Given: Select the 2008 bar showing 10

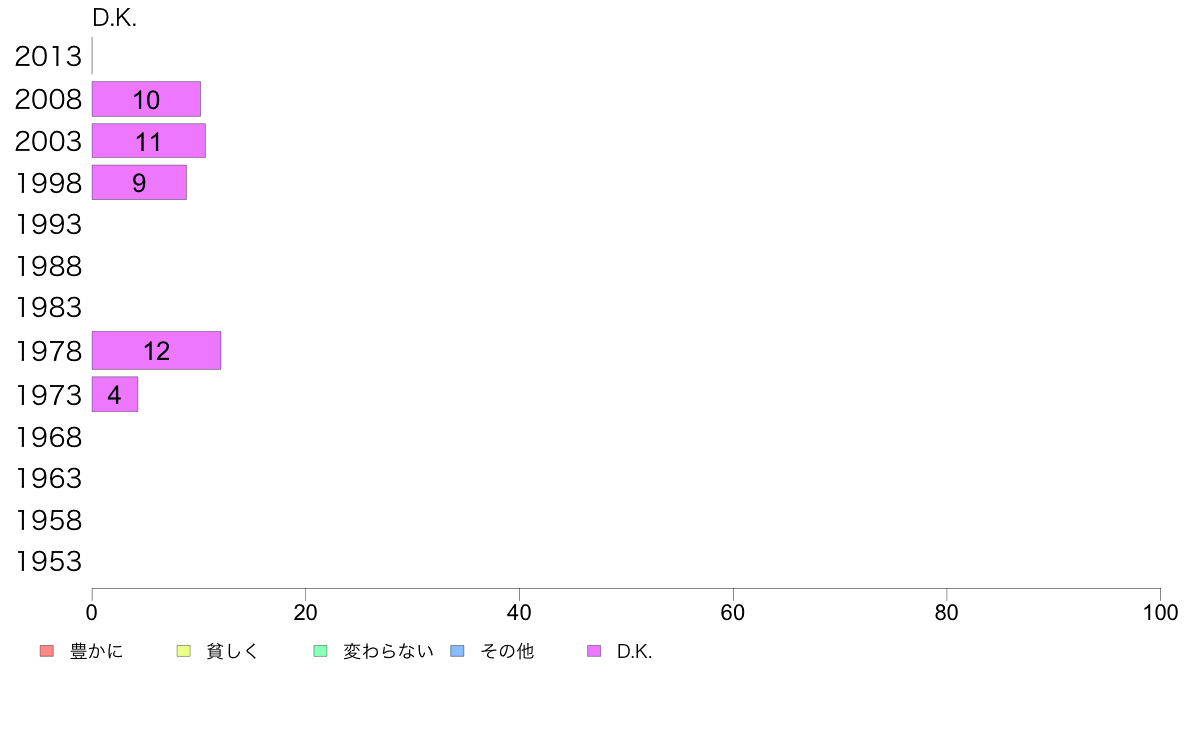Looking at the screenshot, I should [146, 99].
